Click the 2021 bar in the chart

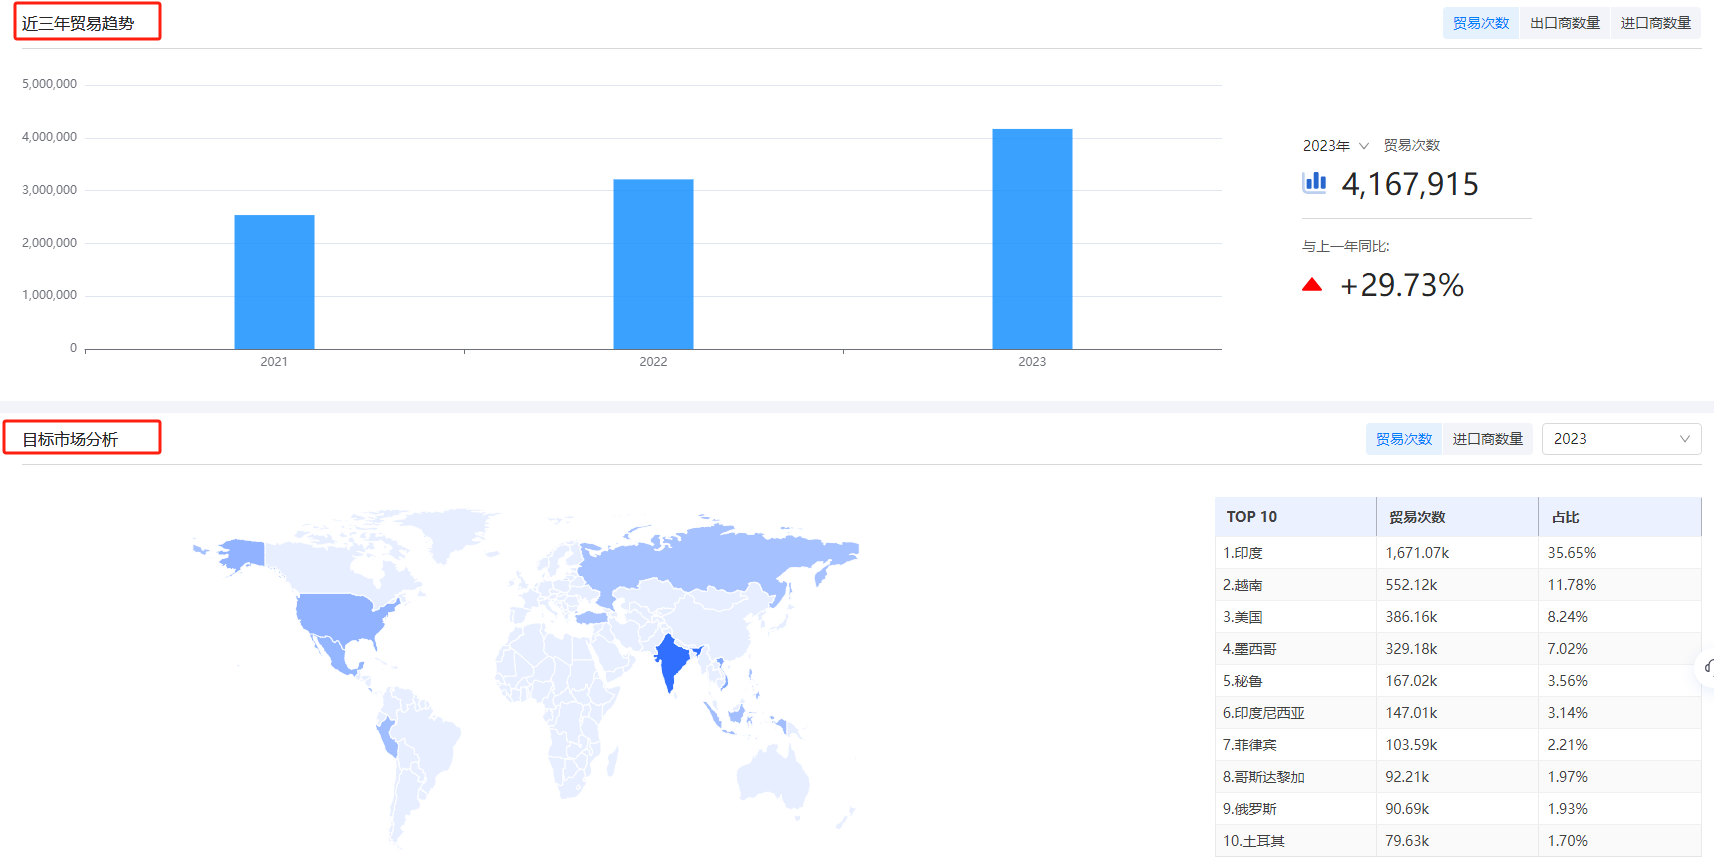pos(274,282)
